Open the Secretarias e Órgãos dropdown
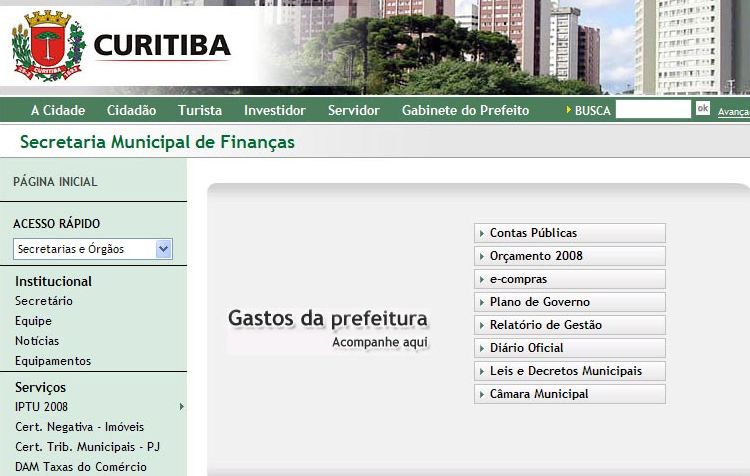Viewport: 750px width, 476px height. coord(93,249)
